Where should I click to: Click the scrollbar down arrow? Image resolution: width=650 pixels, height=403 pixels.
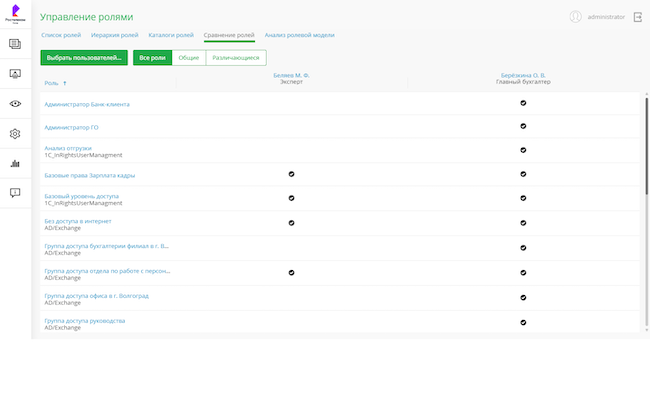646,330
